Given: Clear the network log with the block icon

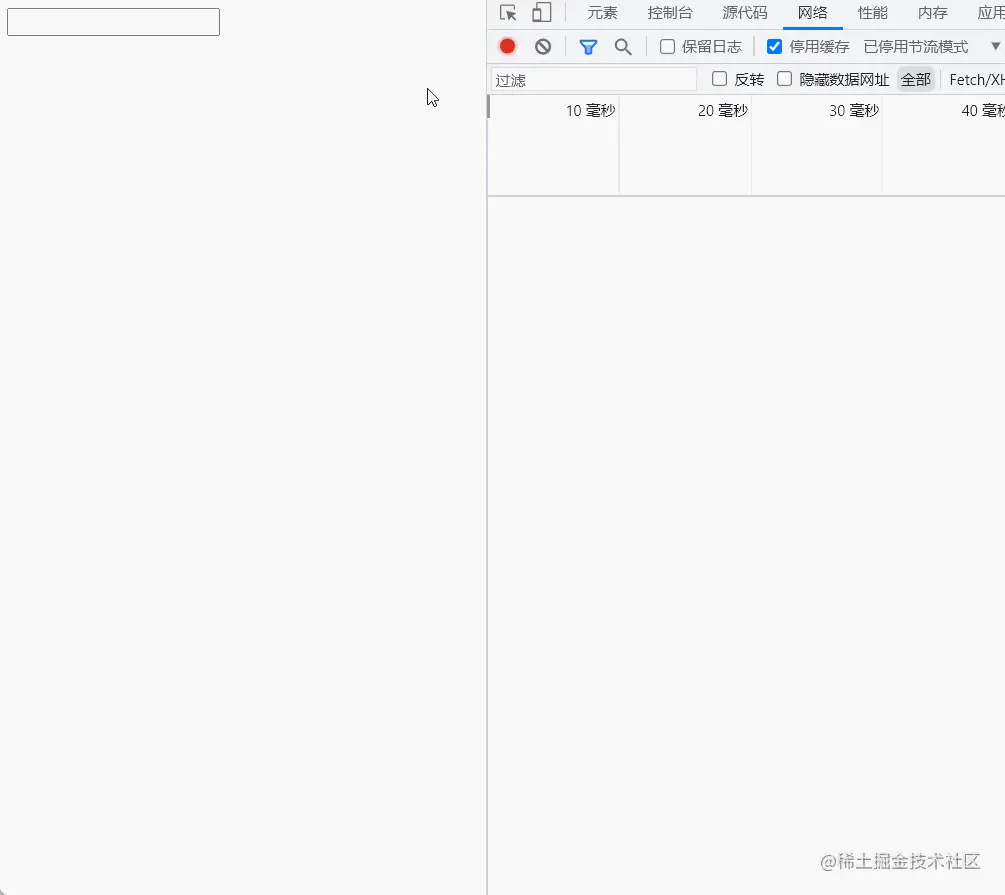Looking at the screenshot, I should pyautogui.click(x=542, y=46).
